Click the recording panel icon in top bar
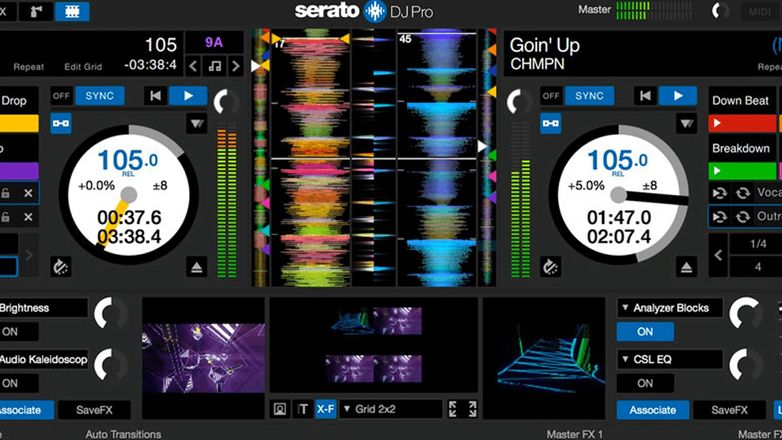782x440 pixels. [35, 11]
